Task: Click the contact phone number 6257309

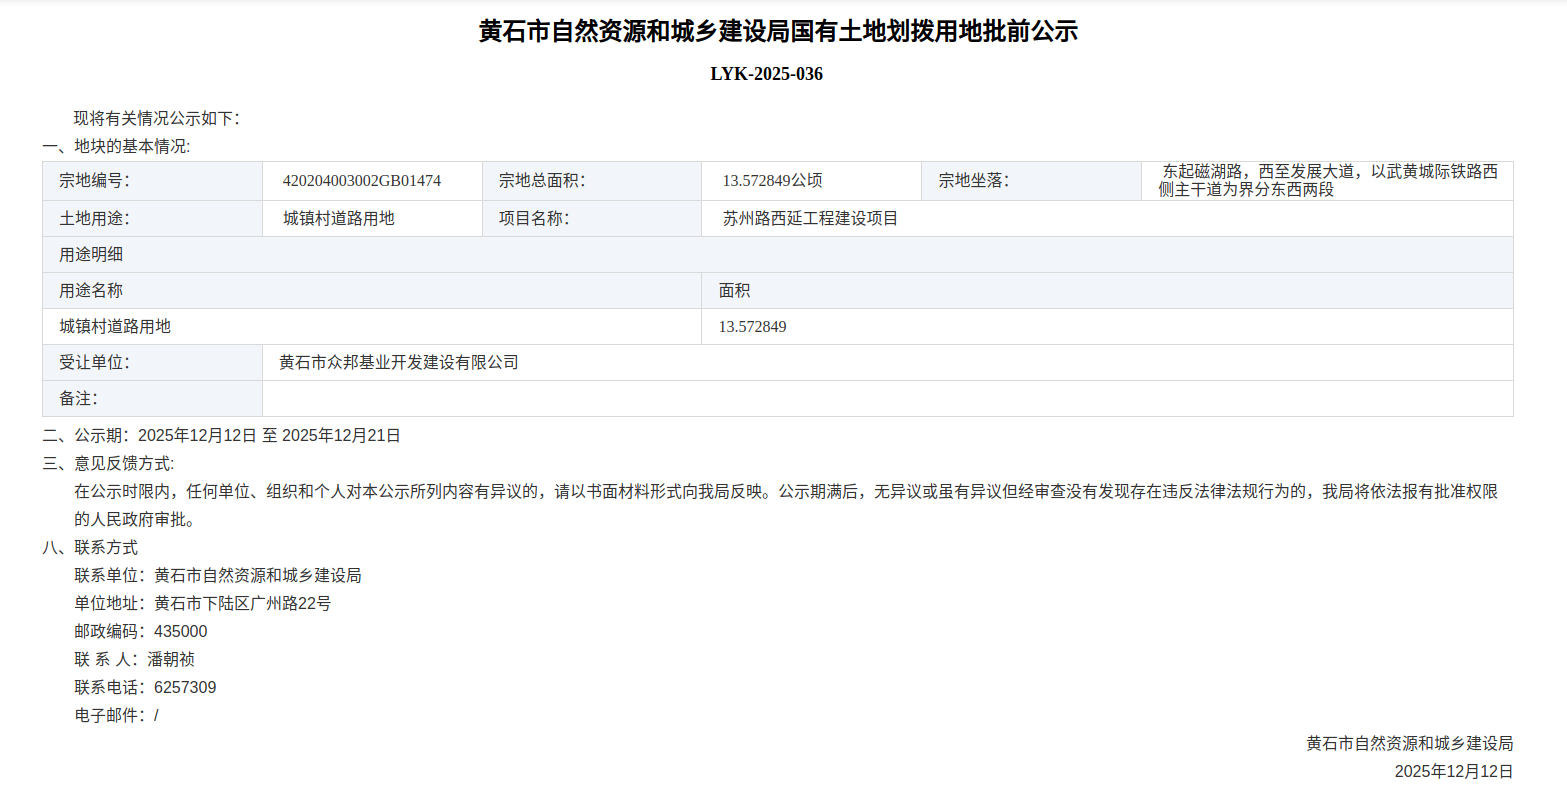Action: coord(185,688)
